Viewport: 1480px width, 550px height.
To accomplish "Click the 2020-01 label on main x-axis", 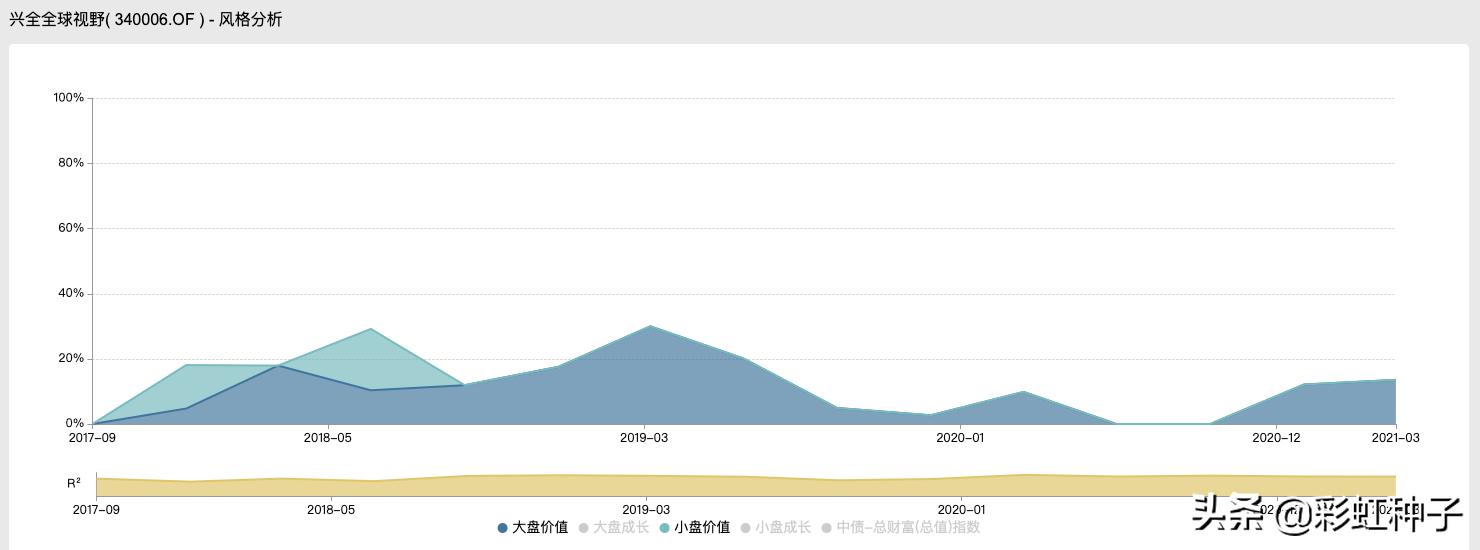I will point(960,438).
